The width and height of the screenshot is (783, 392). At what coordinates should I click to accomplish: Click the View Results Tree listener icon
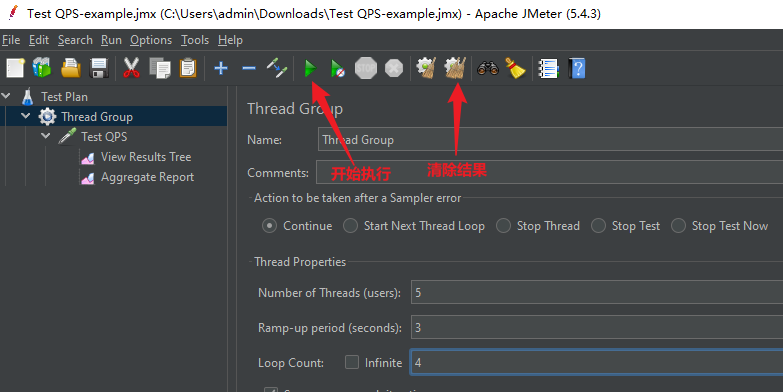click(x=88, y=157)
